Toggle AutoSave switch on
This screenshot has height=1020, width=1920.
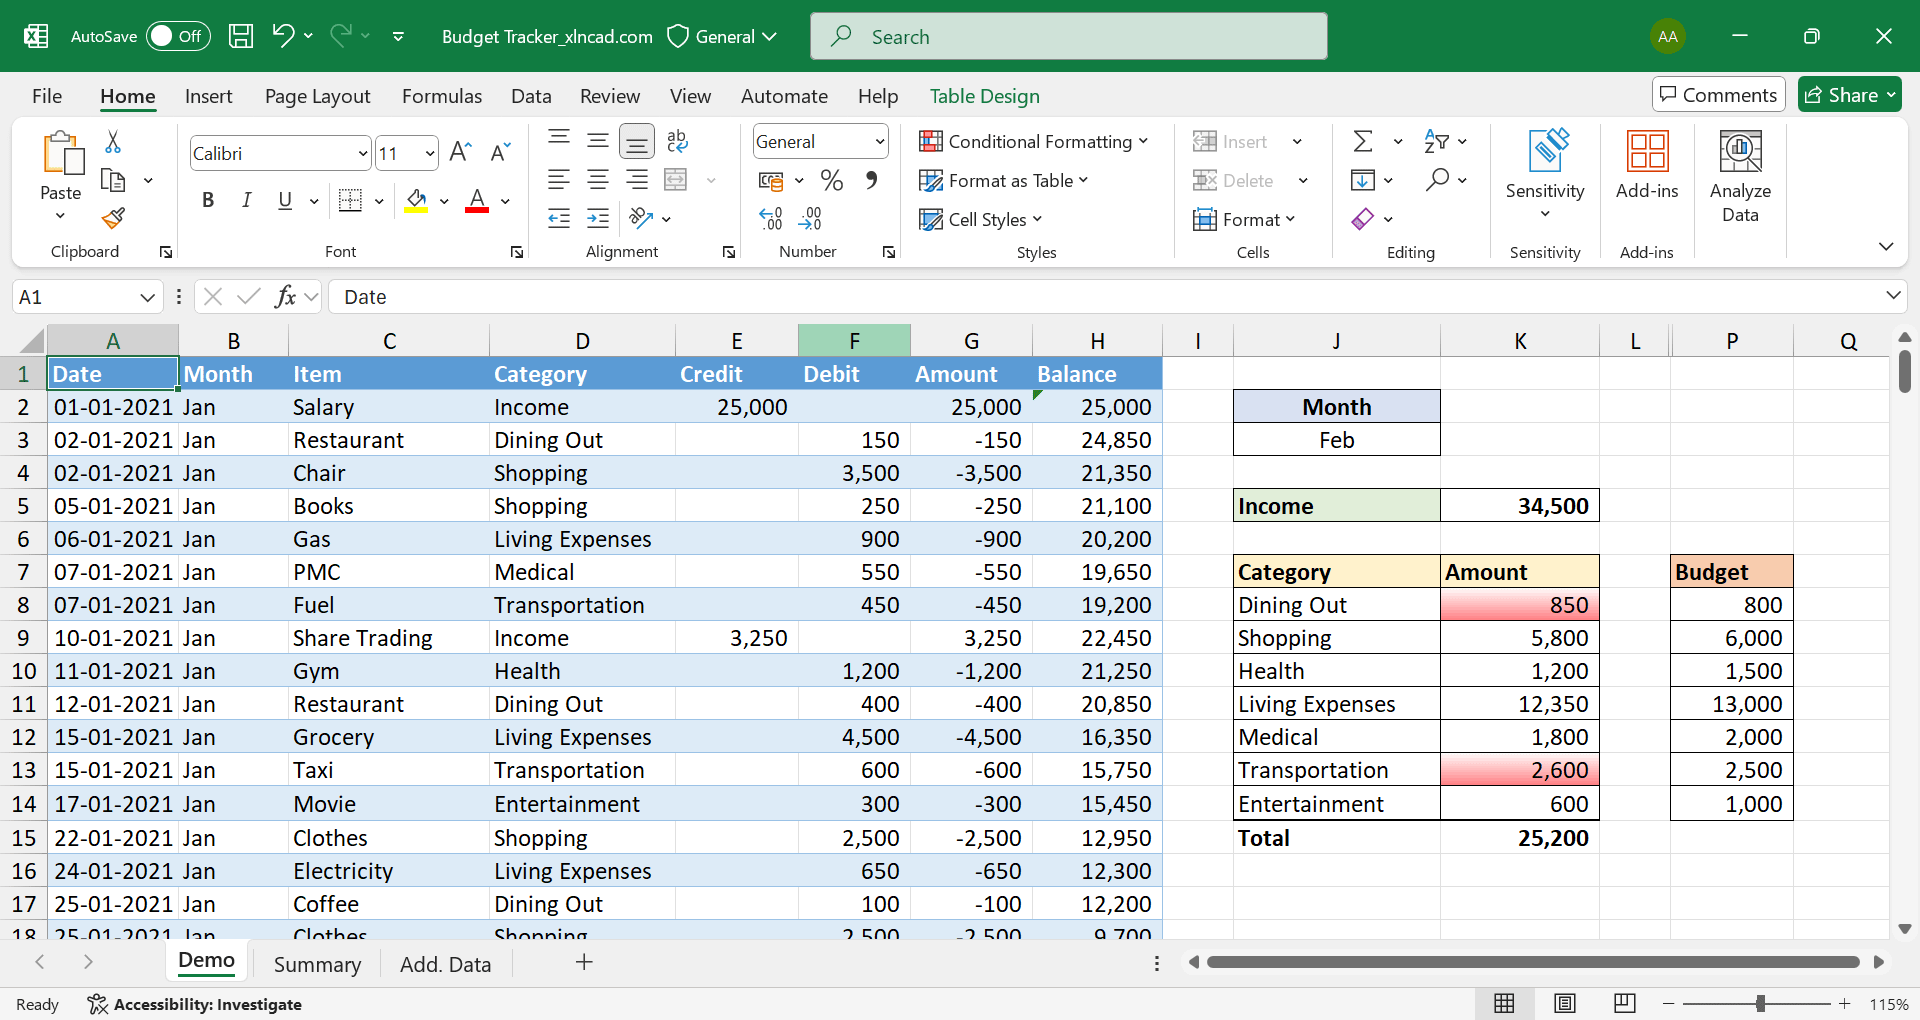pyautogui.click(x=177, y=37)
